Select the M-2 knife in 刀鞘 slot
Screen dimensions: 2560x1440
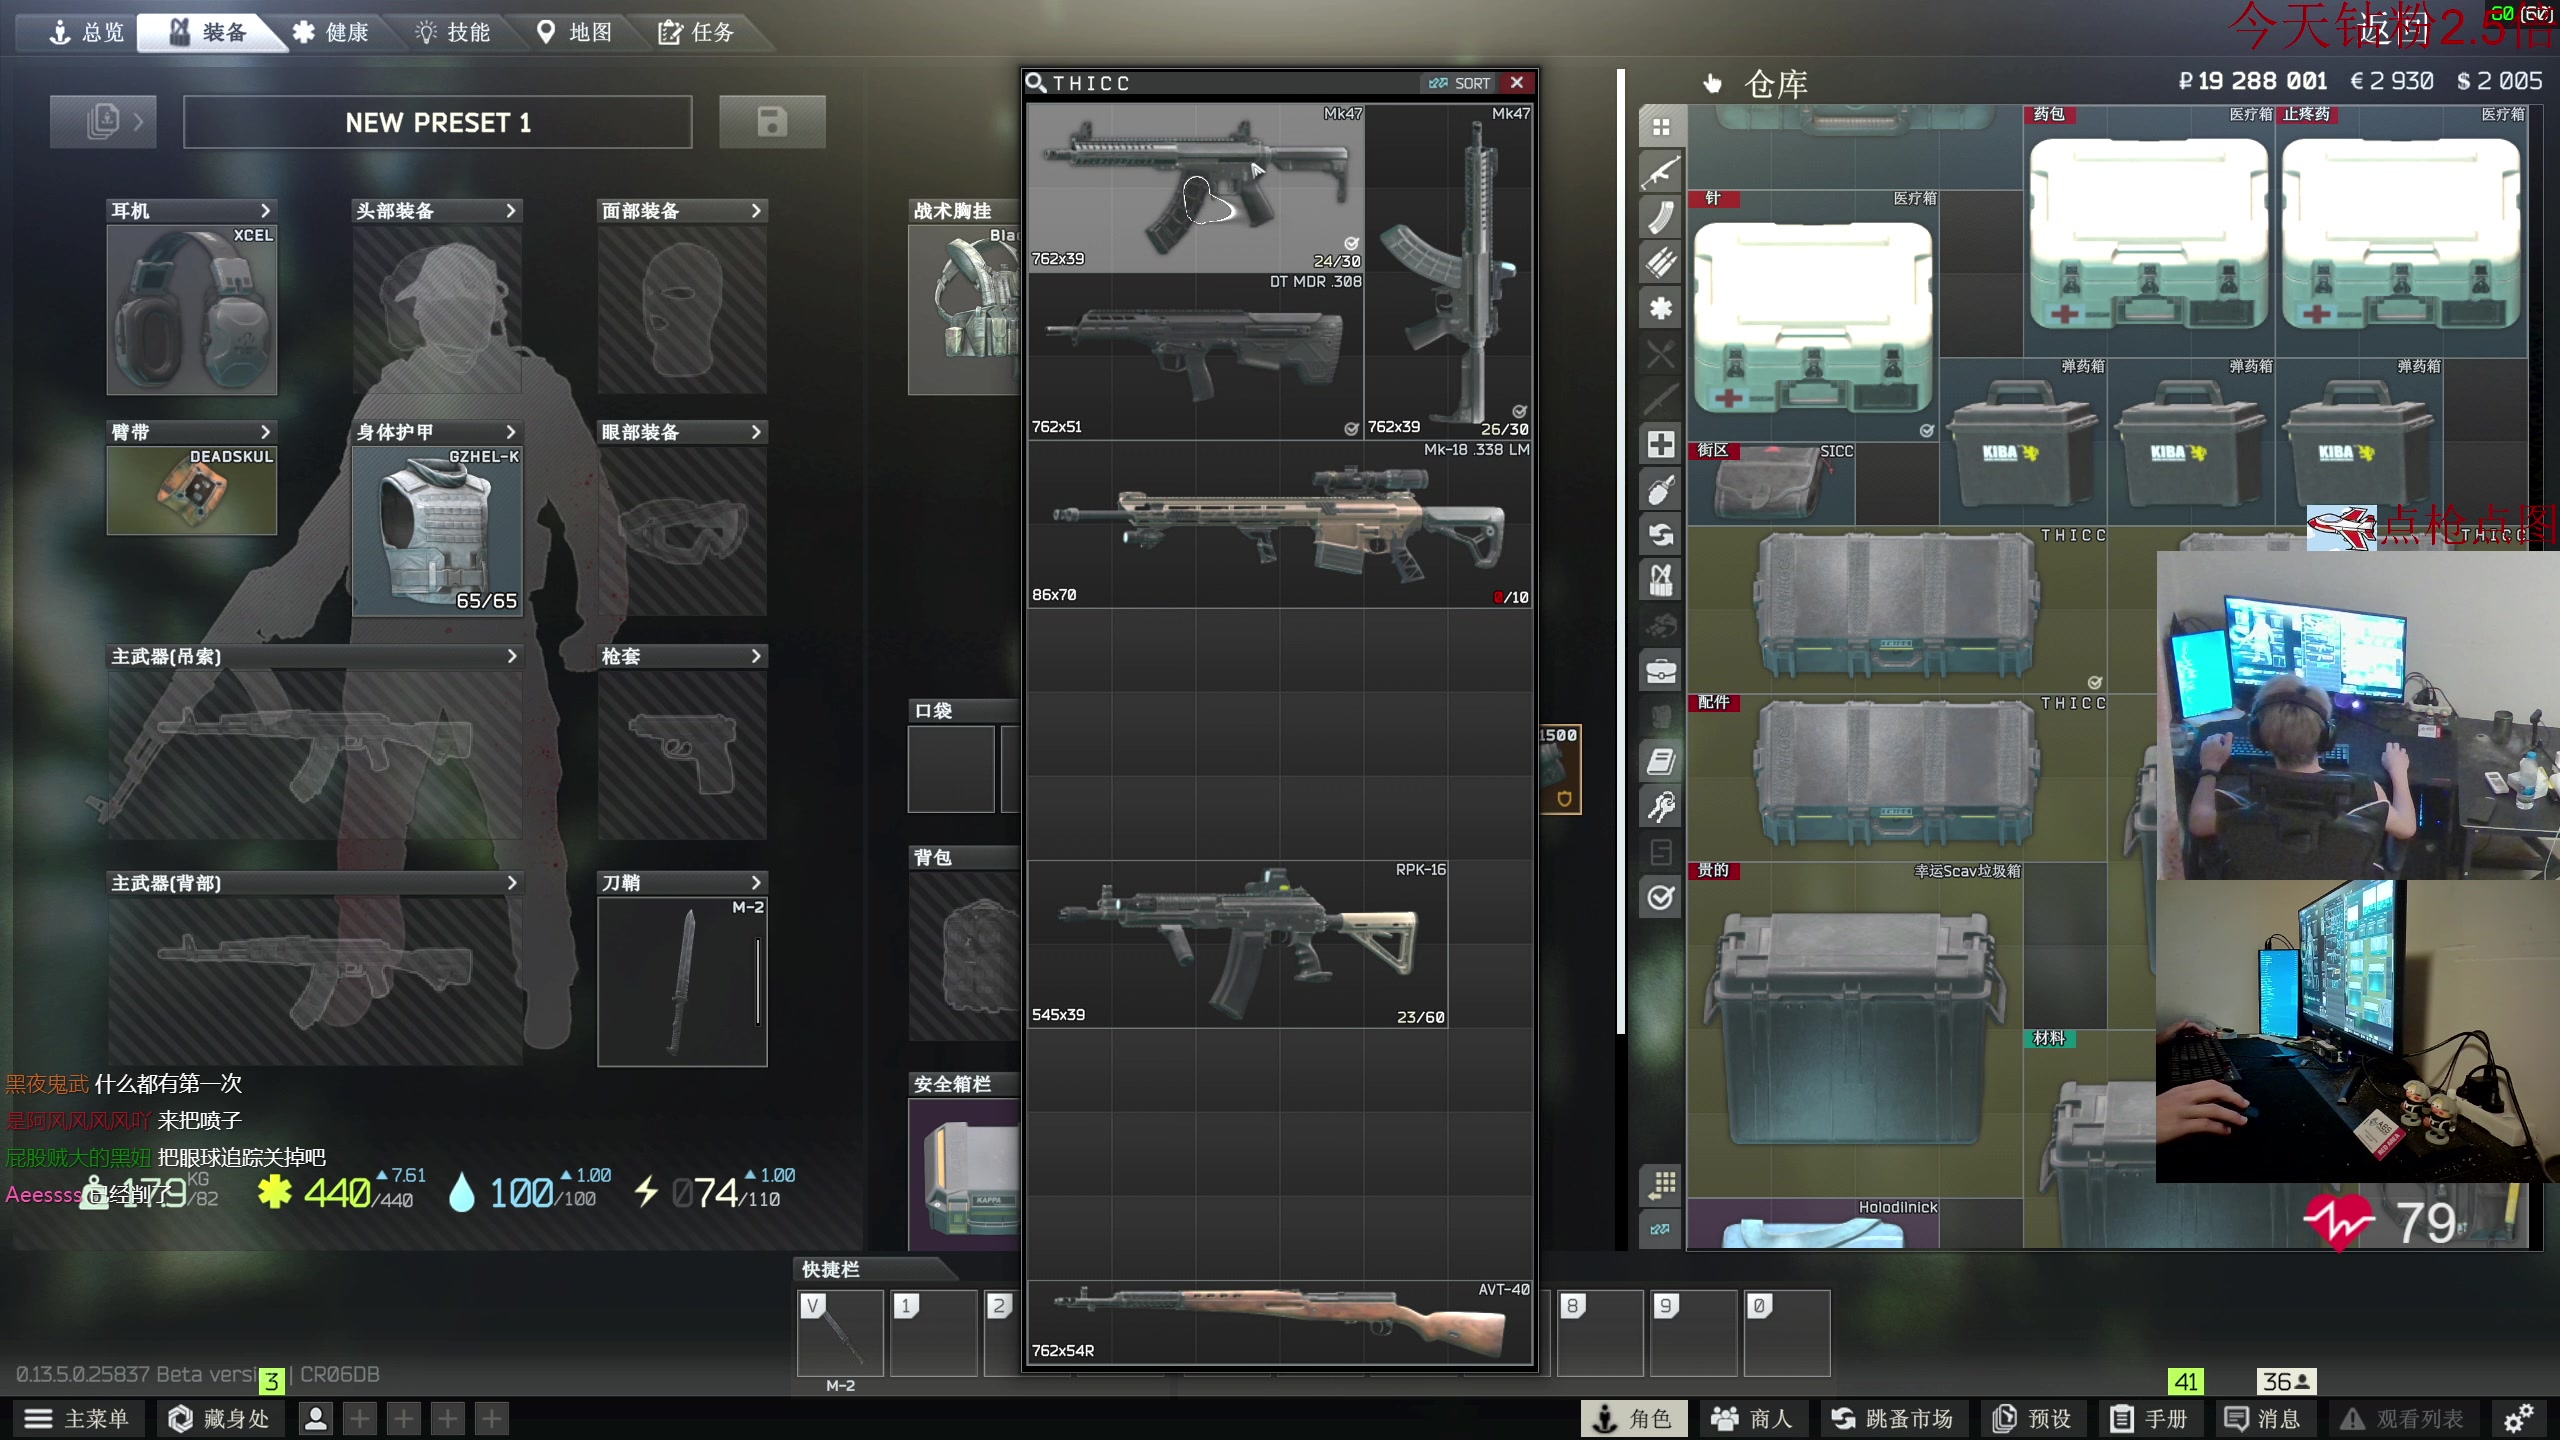click(683, 982)
